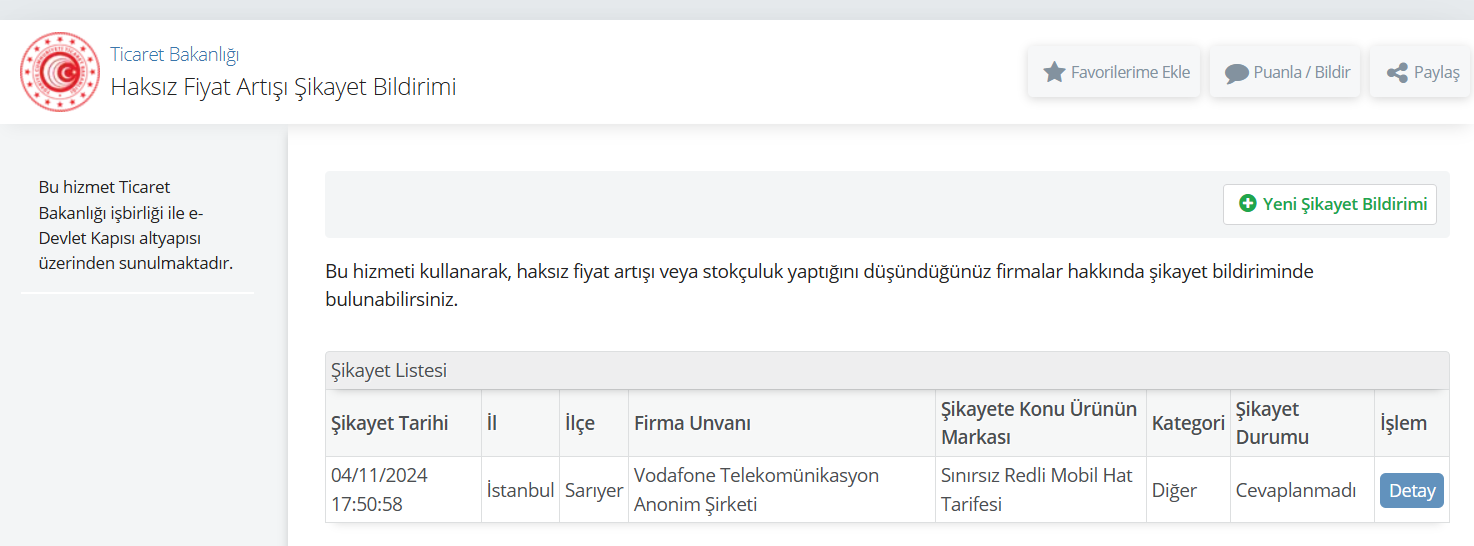
Task: Click the star icon in Favorilerime Ekle
Action: (x=1054, y=72)
